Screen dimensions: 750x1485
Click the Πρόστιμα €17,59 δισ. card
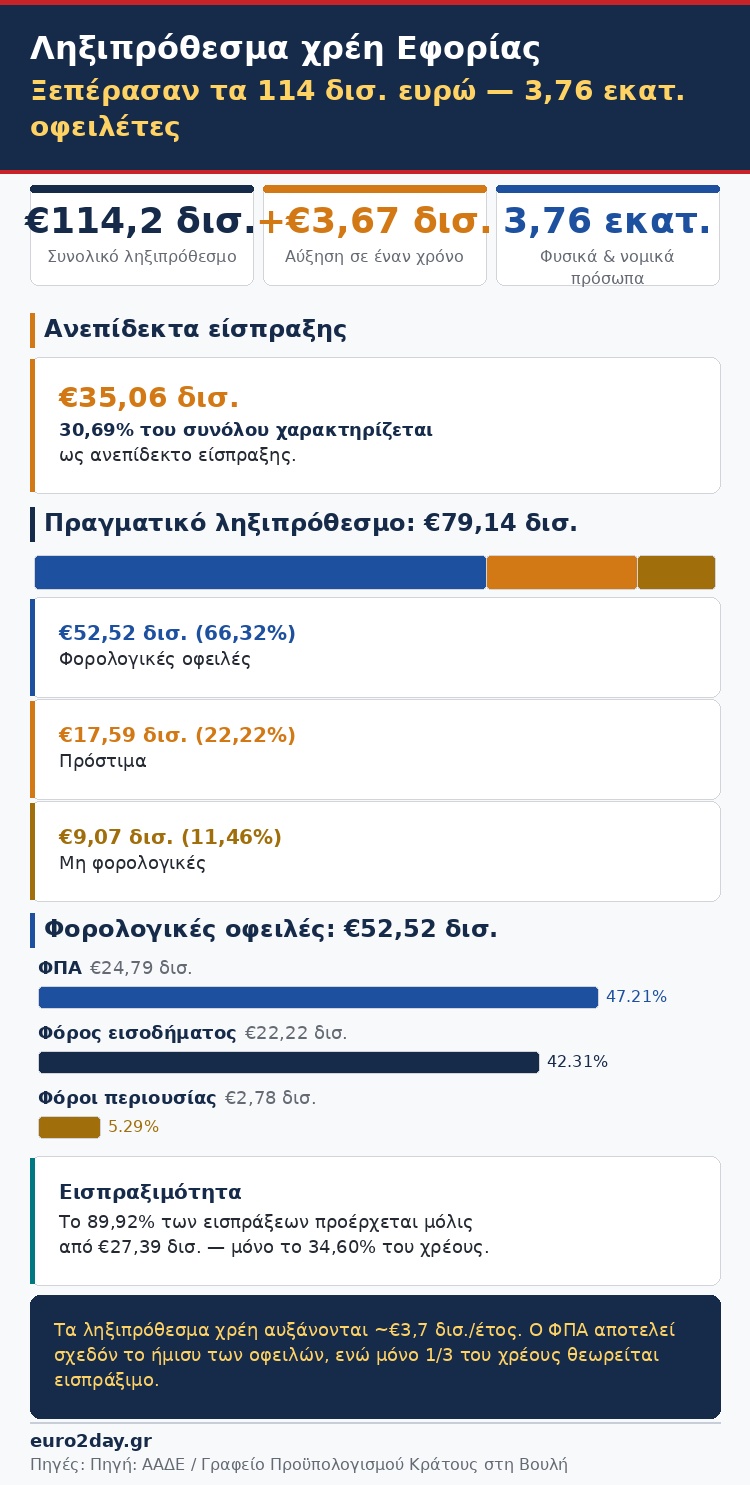click(x=375, y=749)
